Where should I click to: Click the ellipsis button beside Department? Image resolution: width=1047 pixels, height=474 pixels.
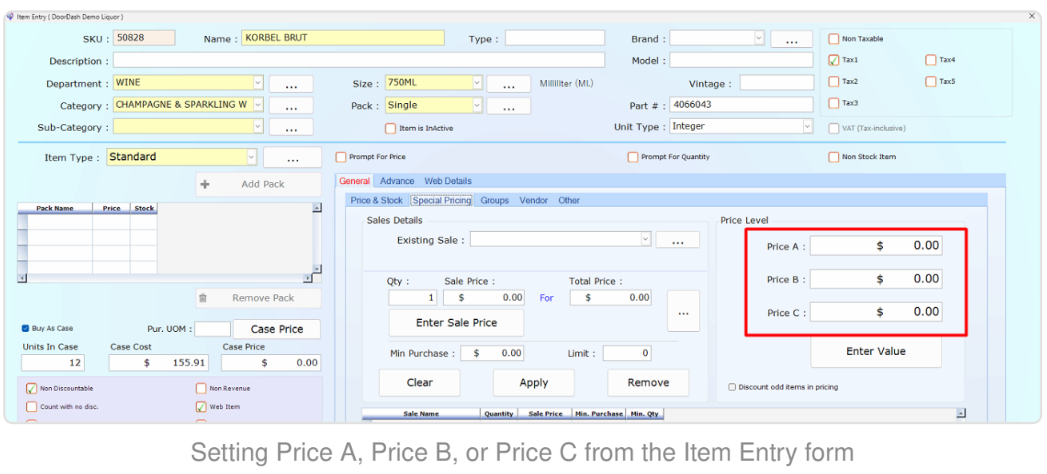pos(291,84)
